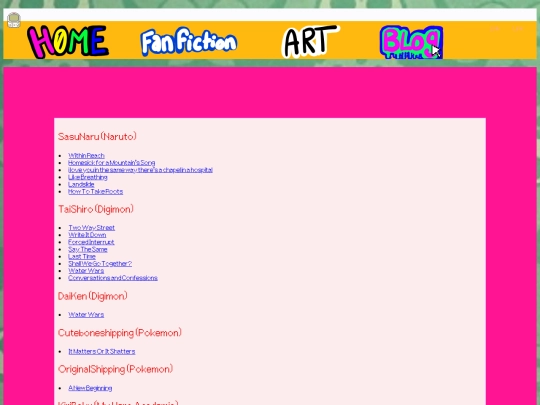This screenshot has width=540, height=405.
Task: Go to the rainbow HOME page
Action: 68,41
